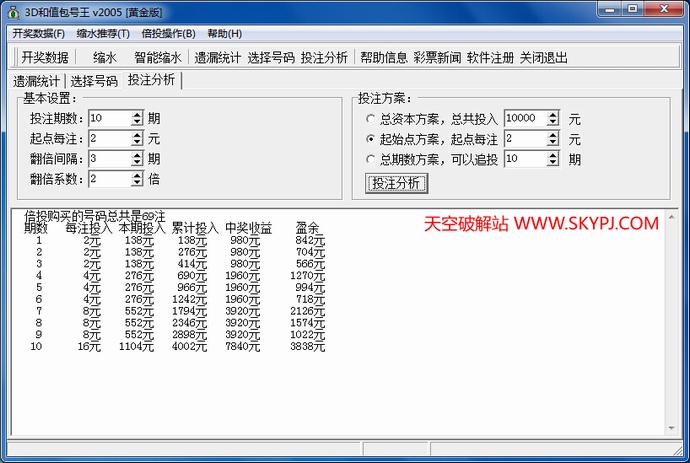Click the 开奖数据 toolbar button
The image size is (690, 463).
tap(45, 57)
